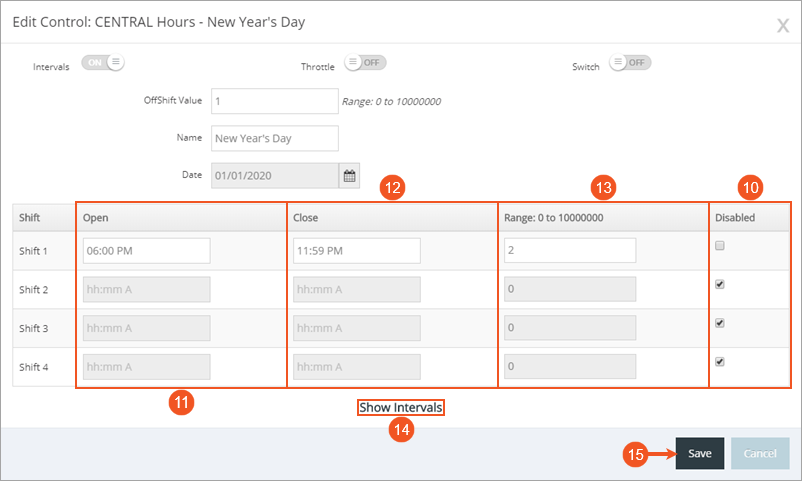Enable the Switch toggle

point(630,62)
